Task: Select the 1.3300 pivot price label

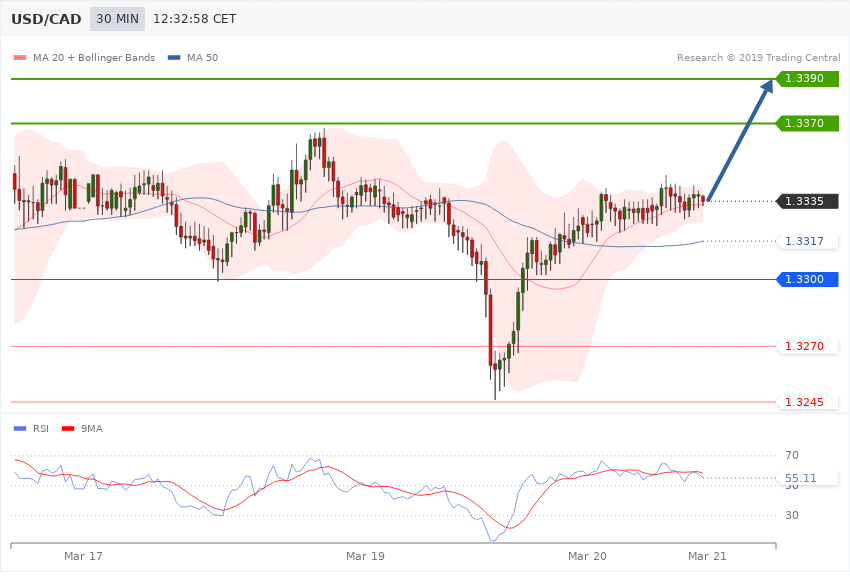Action: click(x=808, y=280)
